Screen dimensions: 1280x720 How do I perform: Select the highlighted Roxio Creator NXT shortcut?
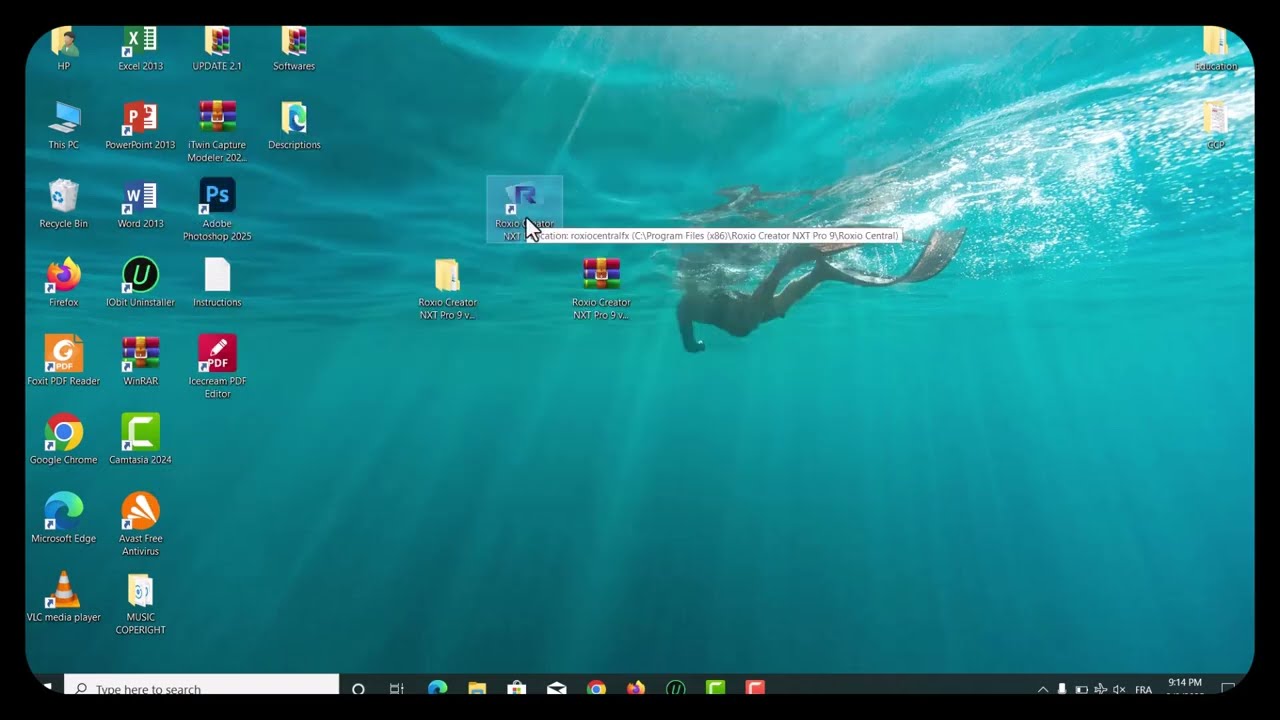[x=524, y=209]
